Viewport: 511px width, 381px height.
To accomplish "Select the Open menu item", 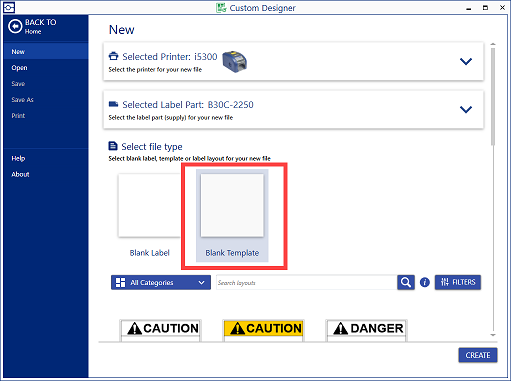I will tap(19, 68).
